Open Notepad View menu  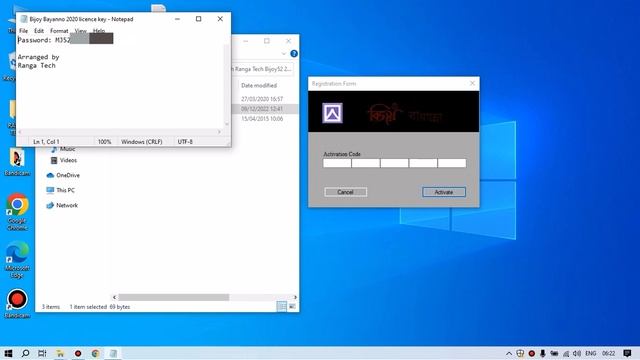click(80, 31)
